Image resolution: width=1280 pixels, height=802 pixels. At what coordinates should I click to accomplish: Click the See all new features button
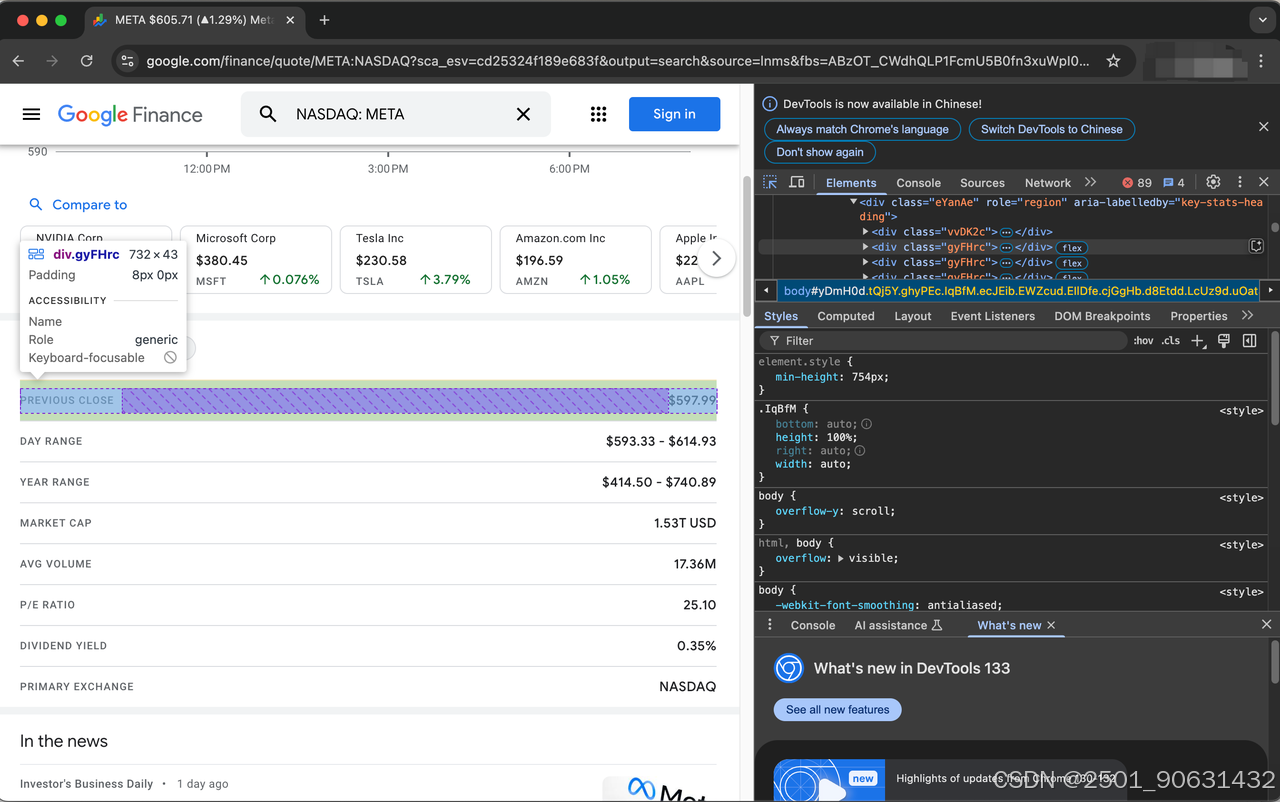[837, 709]
